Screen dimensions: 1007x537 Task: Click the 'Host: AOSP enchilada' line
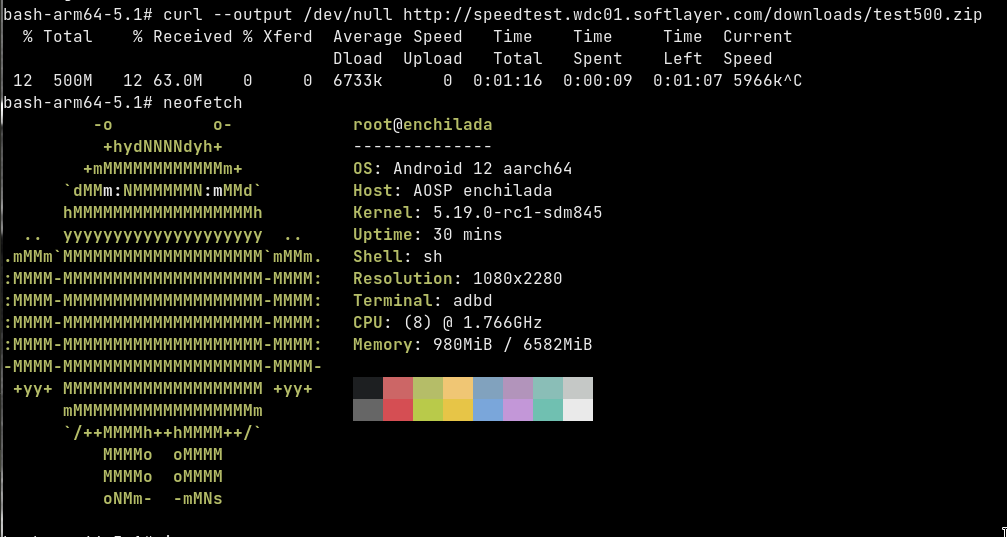tap(453, 191)
